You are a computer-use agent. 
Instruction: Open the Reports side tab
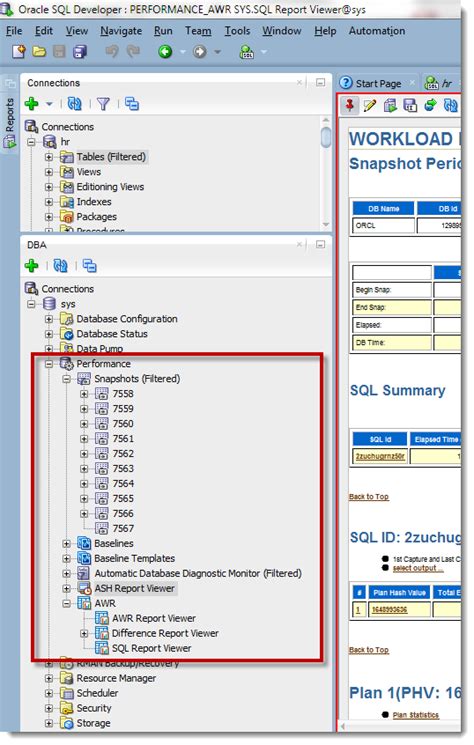pos(9,123)
